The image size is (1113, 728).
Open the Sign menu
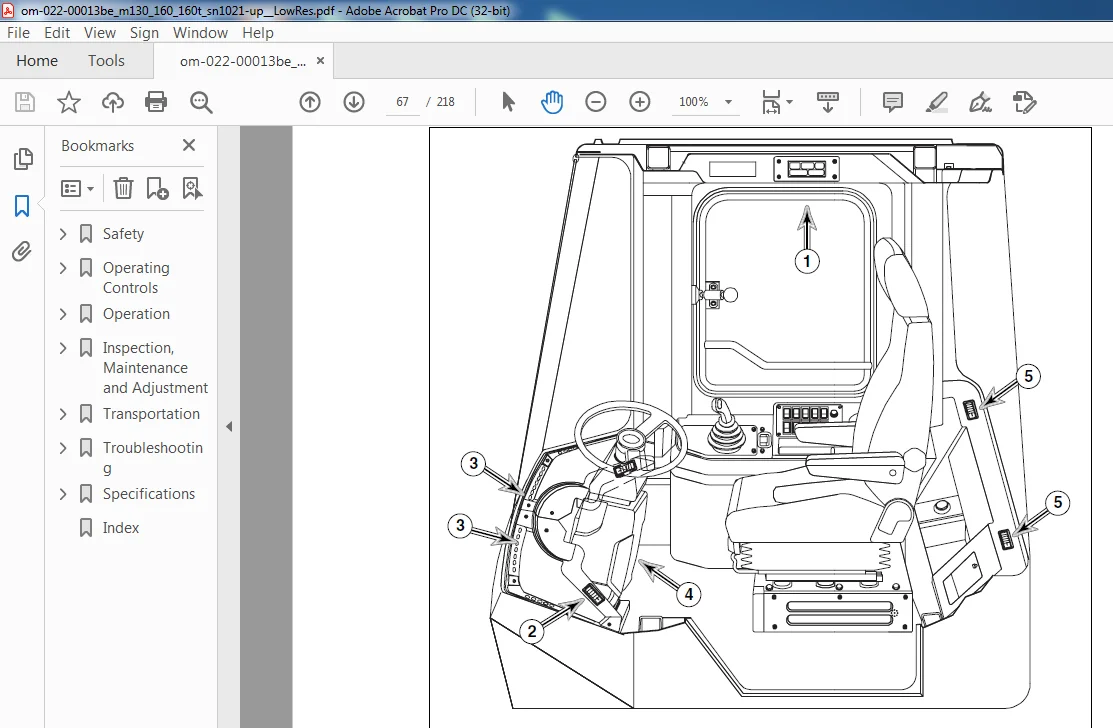(144, 33)
